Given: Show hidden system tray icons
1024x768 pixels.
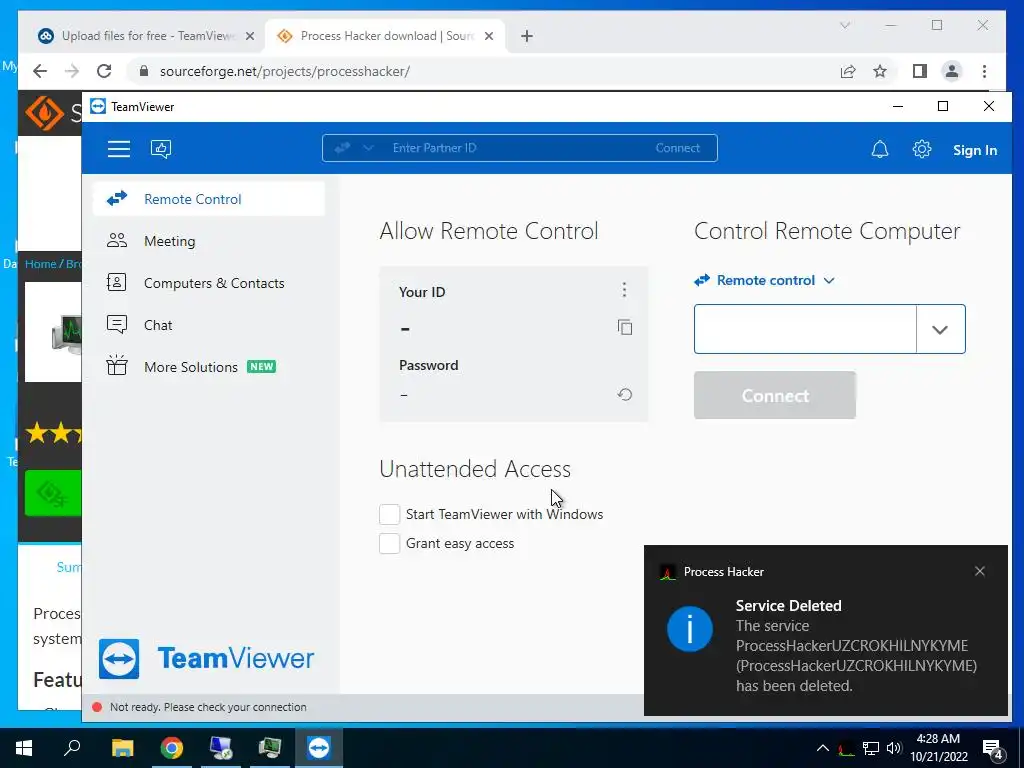Looking at the screenshot, I should coord(823,748).
